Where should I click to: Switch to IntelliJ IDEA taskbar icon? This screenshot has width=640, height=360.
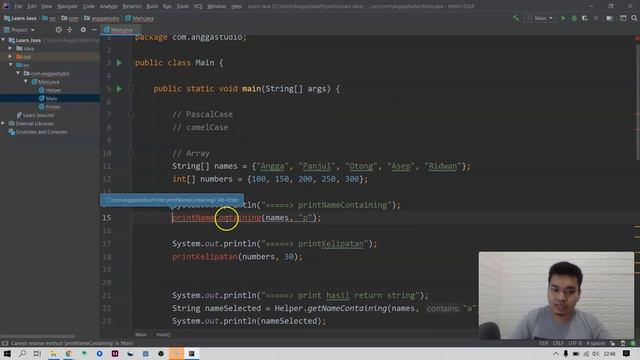click(191, 353)
